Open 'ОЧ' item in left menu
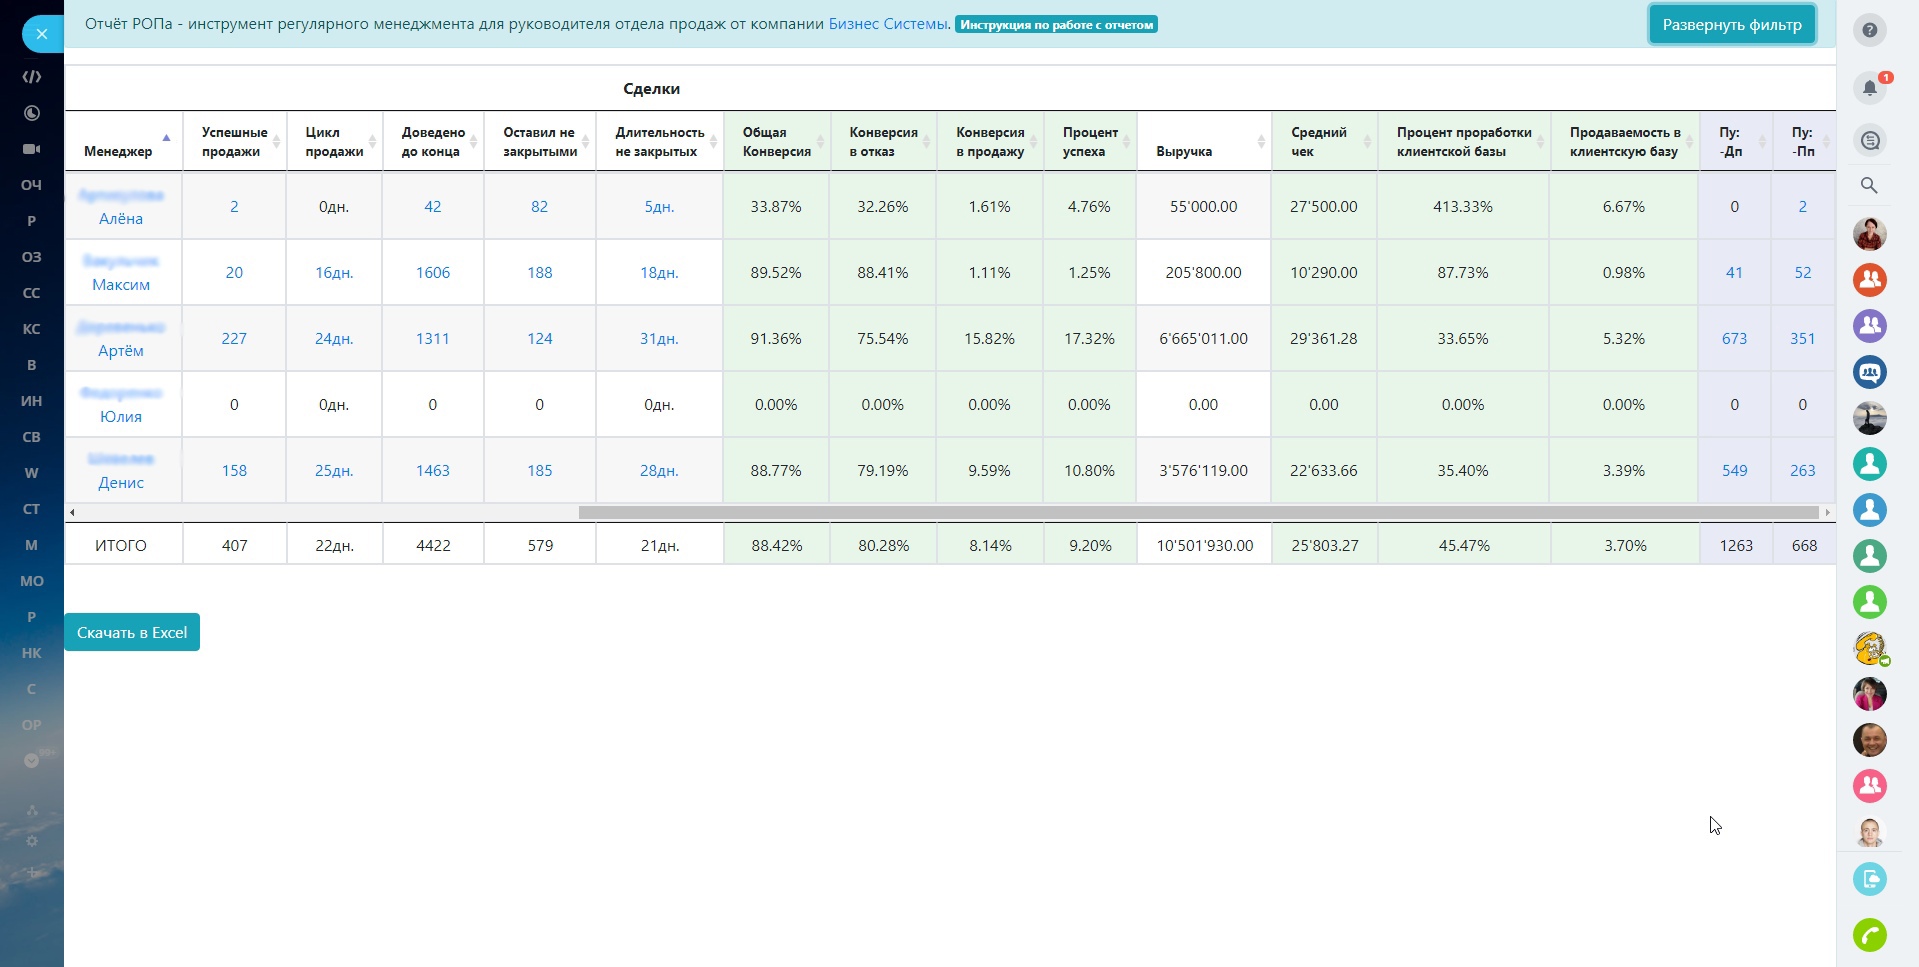Viewport: 1919px width, 967px height. click(x=32, y=185)
